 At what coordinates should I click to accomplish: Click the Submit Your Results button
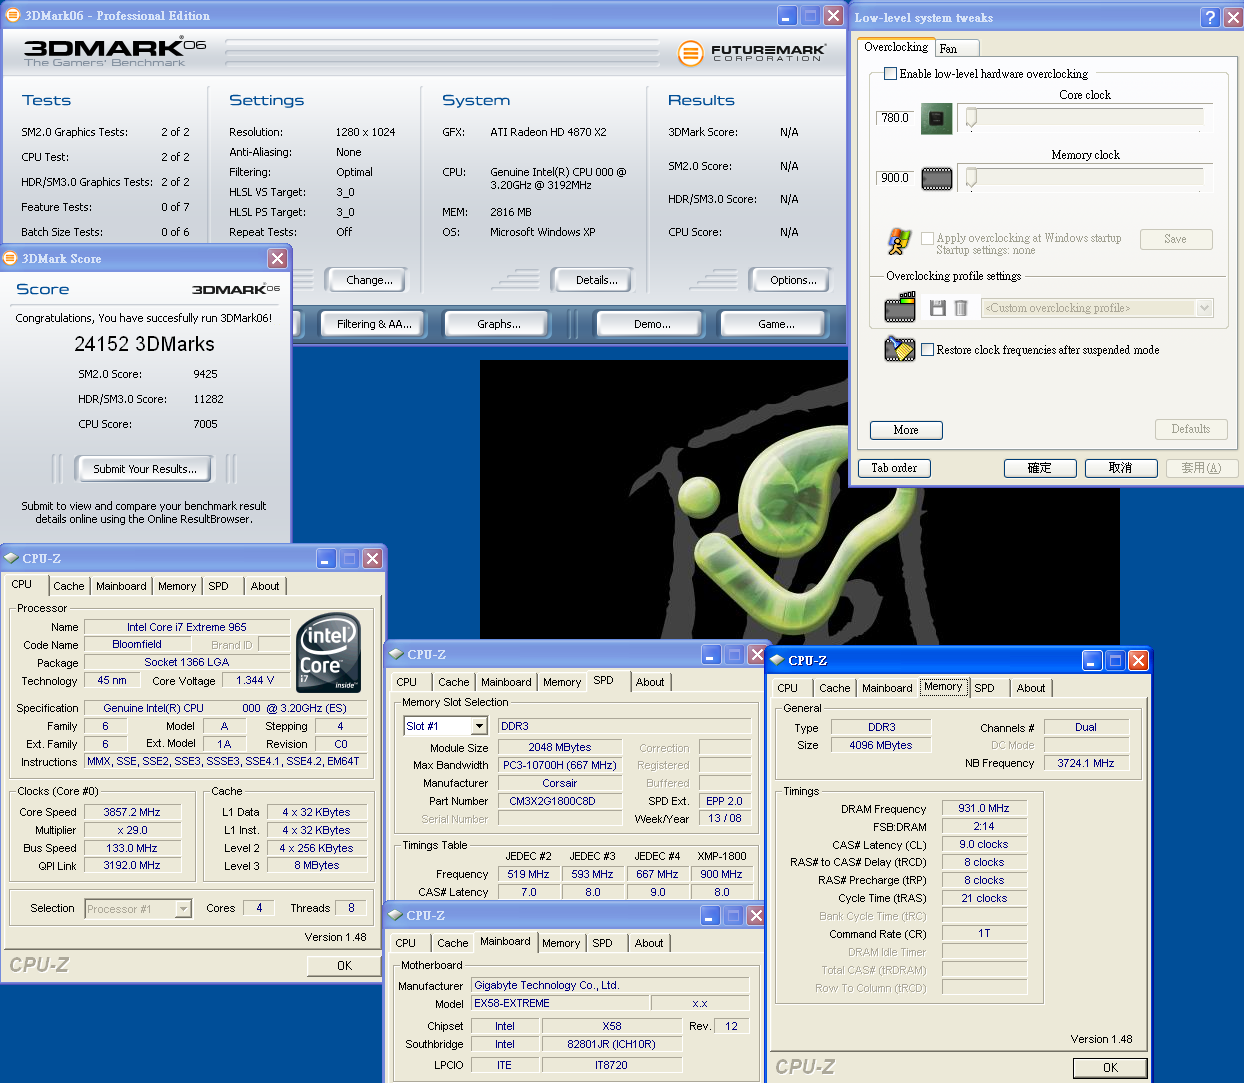(144, 469)
